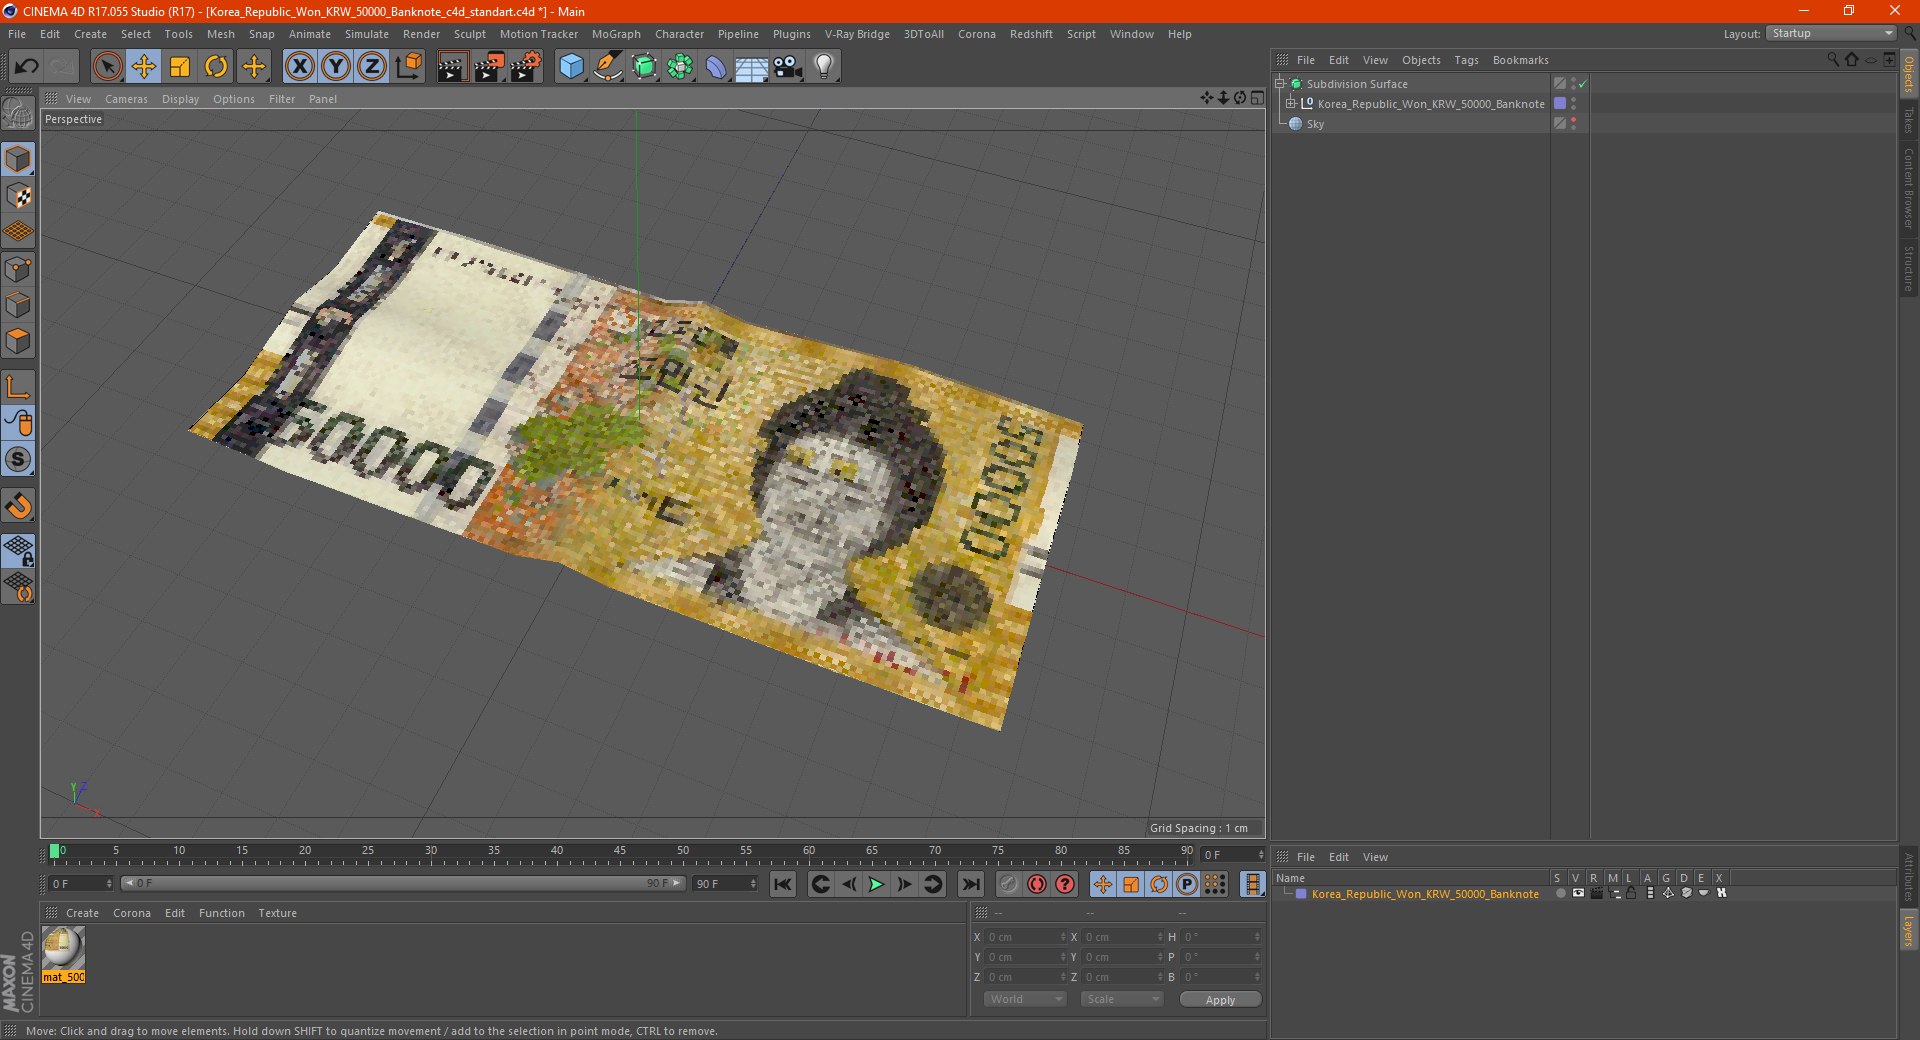The width and height of the screenshot is (1920, 1040).
Task: Toggle Subdivision Surface enable checkmark
Action: [x=1583, y=84]
